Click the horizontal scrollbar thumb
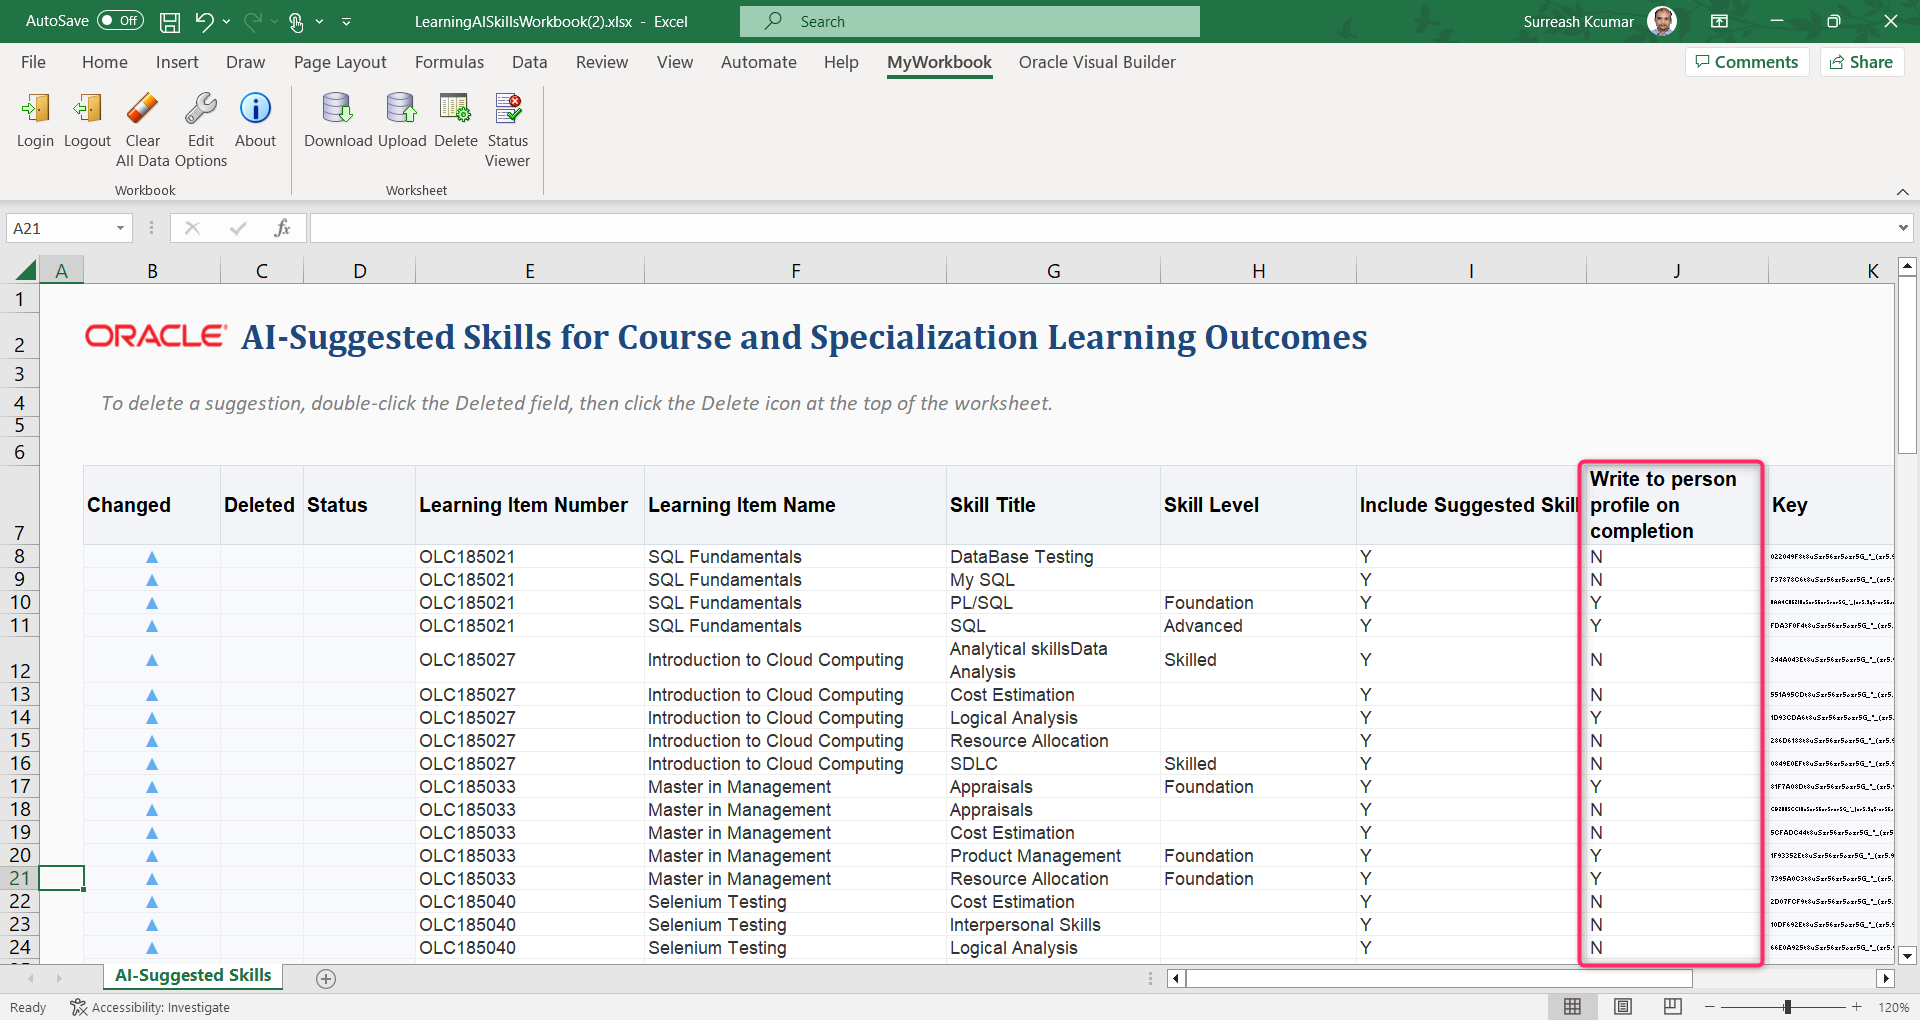 pyautogui.click(x=1438, y=979)
